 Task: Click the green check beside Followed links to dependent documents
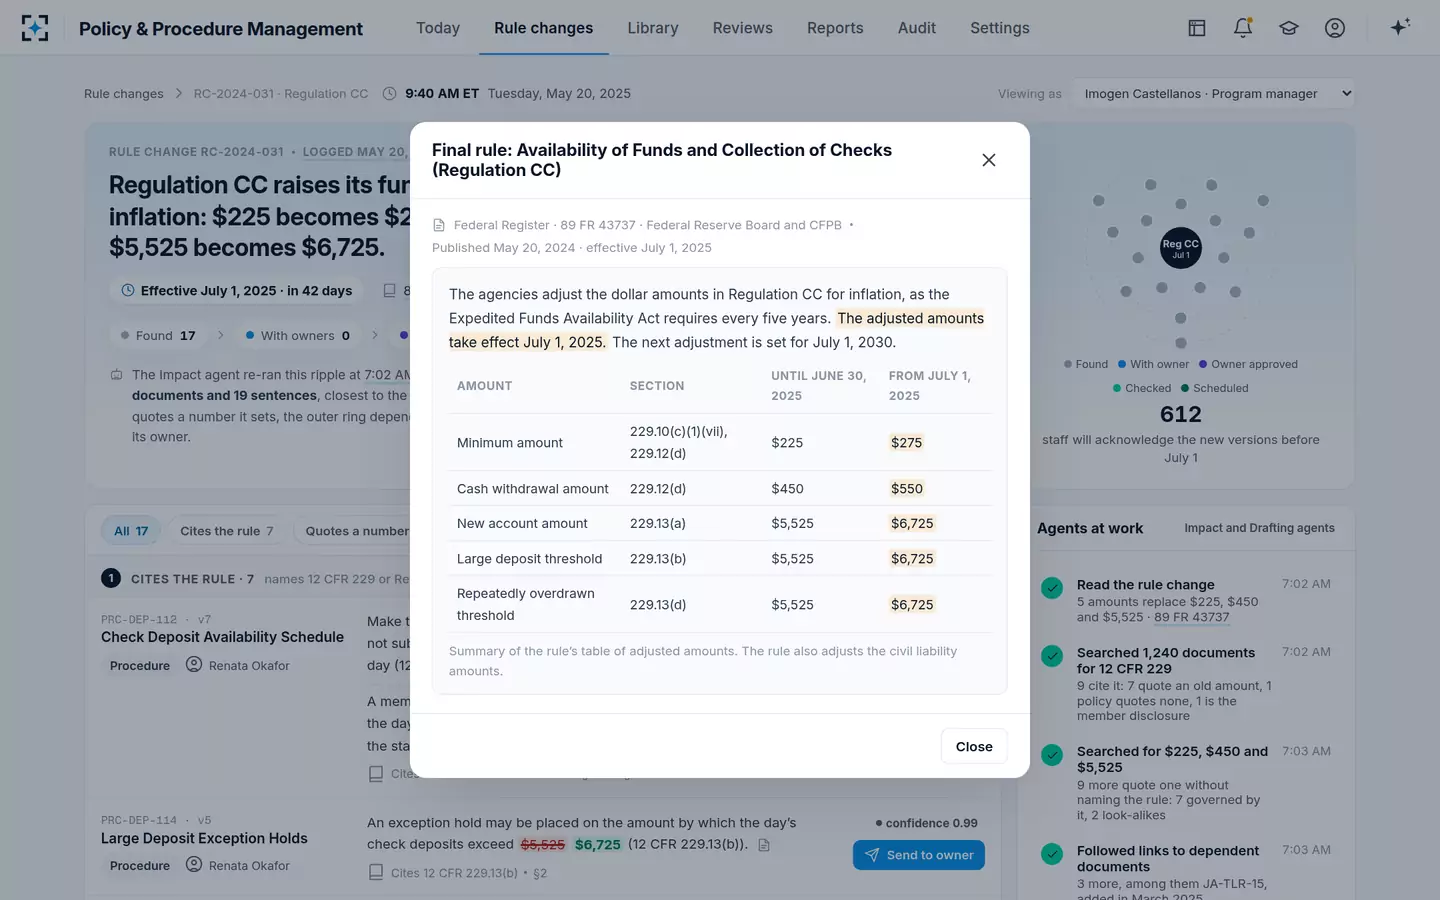click(1052, 854)
